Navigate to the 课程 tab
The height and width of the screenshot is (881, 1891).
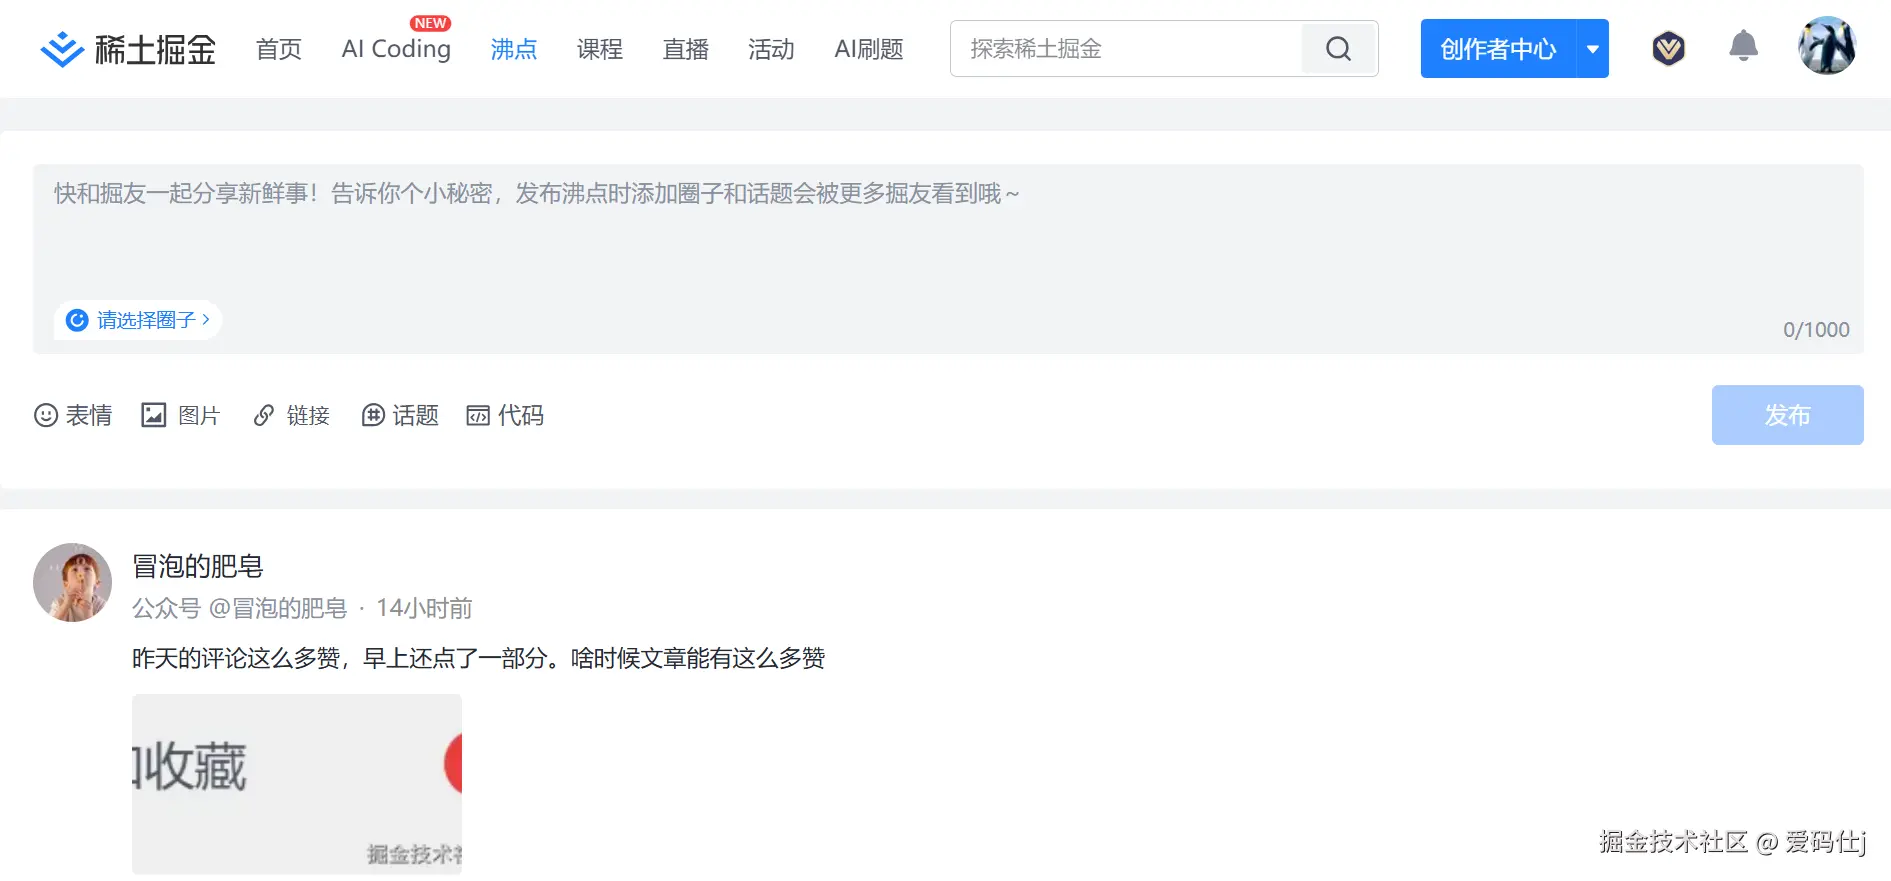[599, 49]
